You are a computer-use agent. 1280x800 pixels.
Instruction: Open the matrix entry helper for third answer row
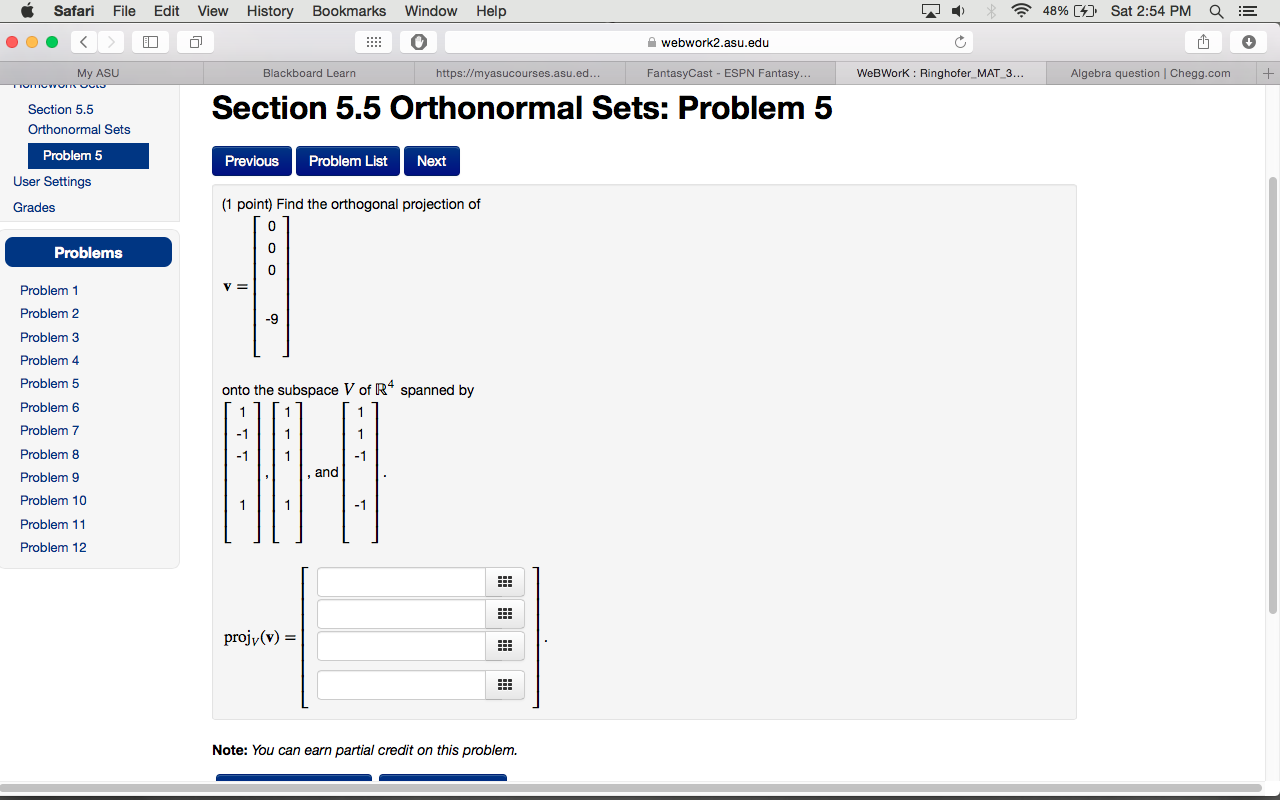(505, 646)
